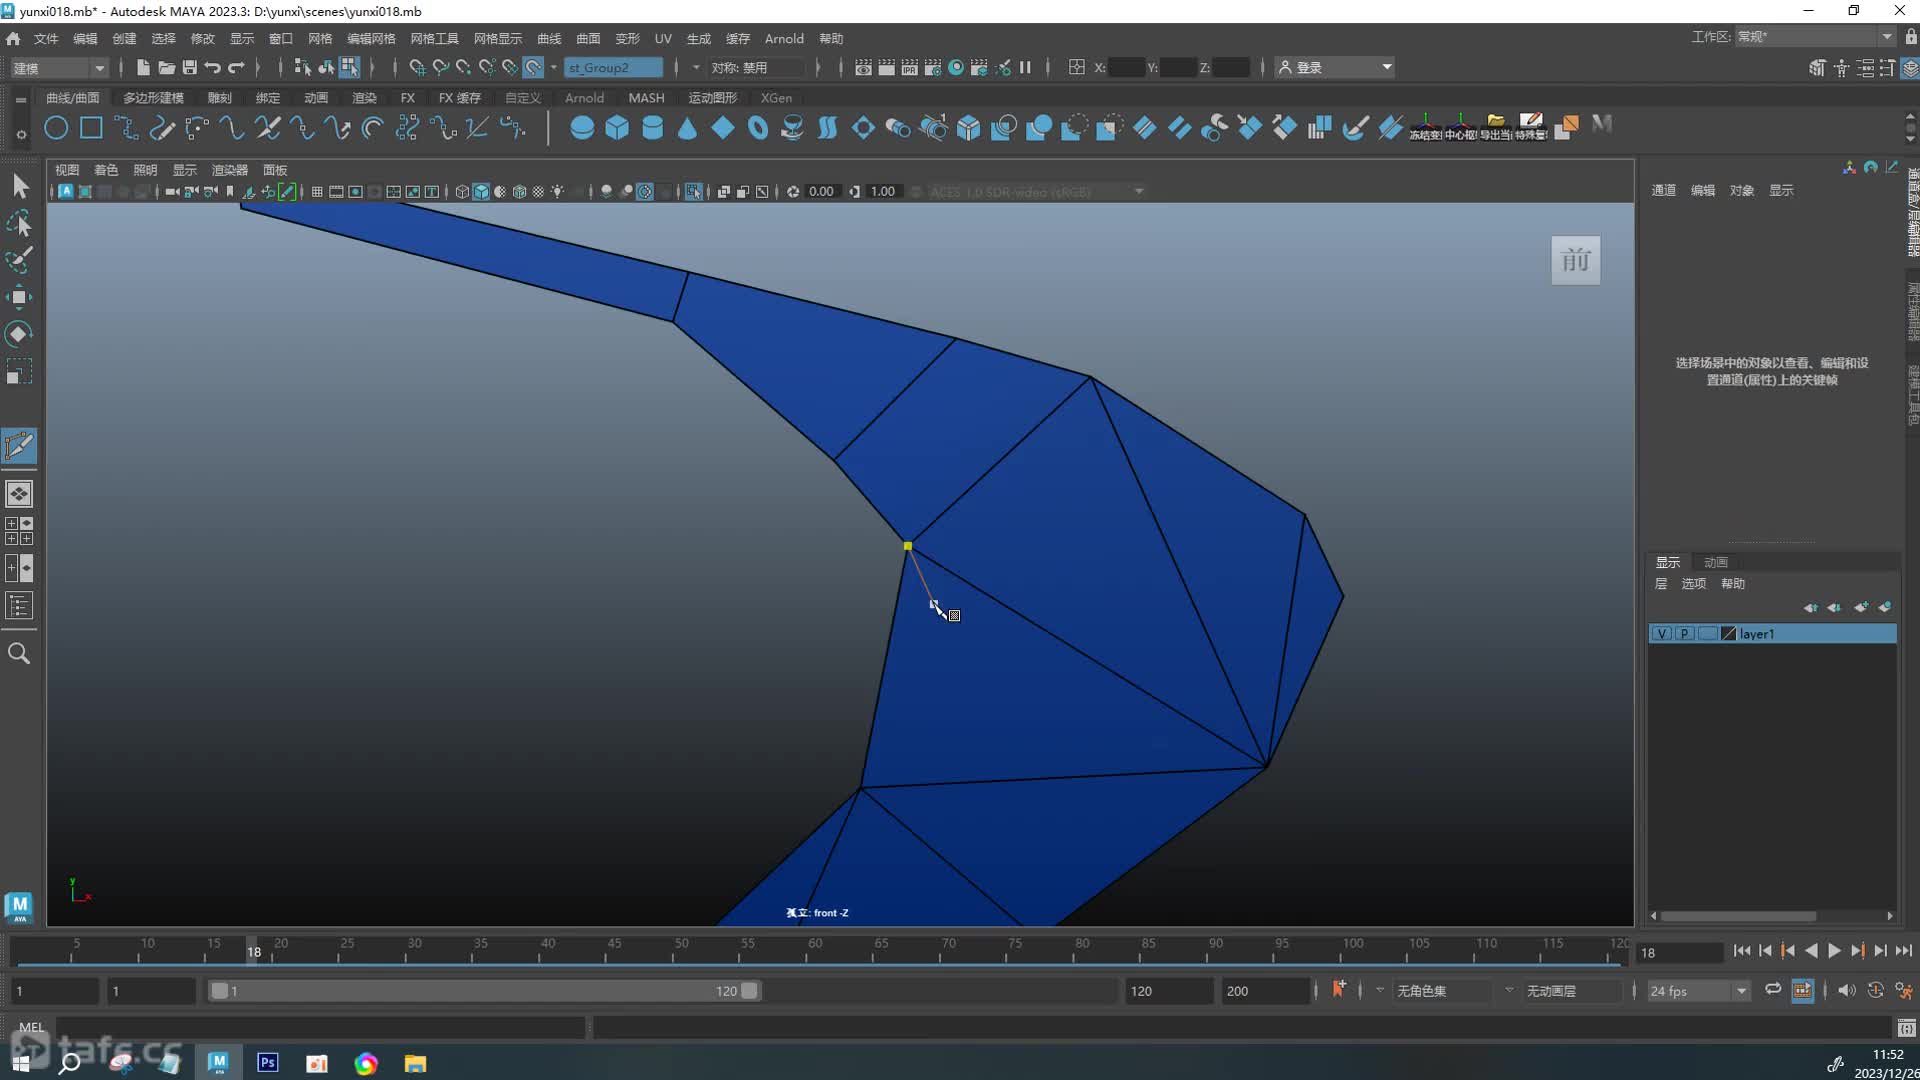
Task: Switch to the 多边形建模 shelf tab
Action: (153, 98)
